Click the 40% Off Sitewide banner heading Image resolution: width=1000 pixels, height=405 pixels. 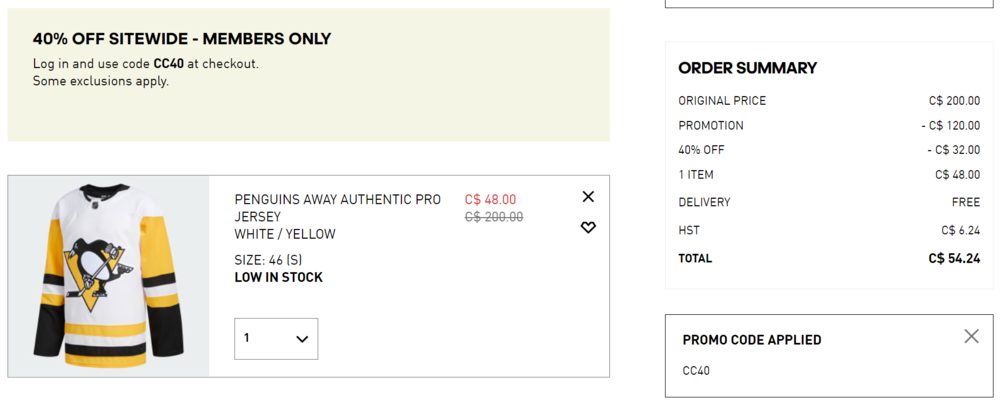(x=182, y=39)
